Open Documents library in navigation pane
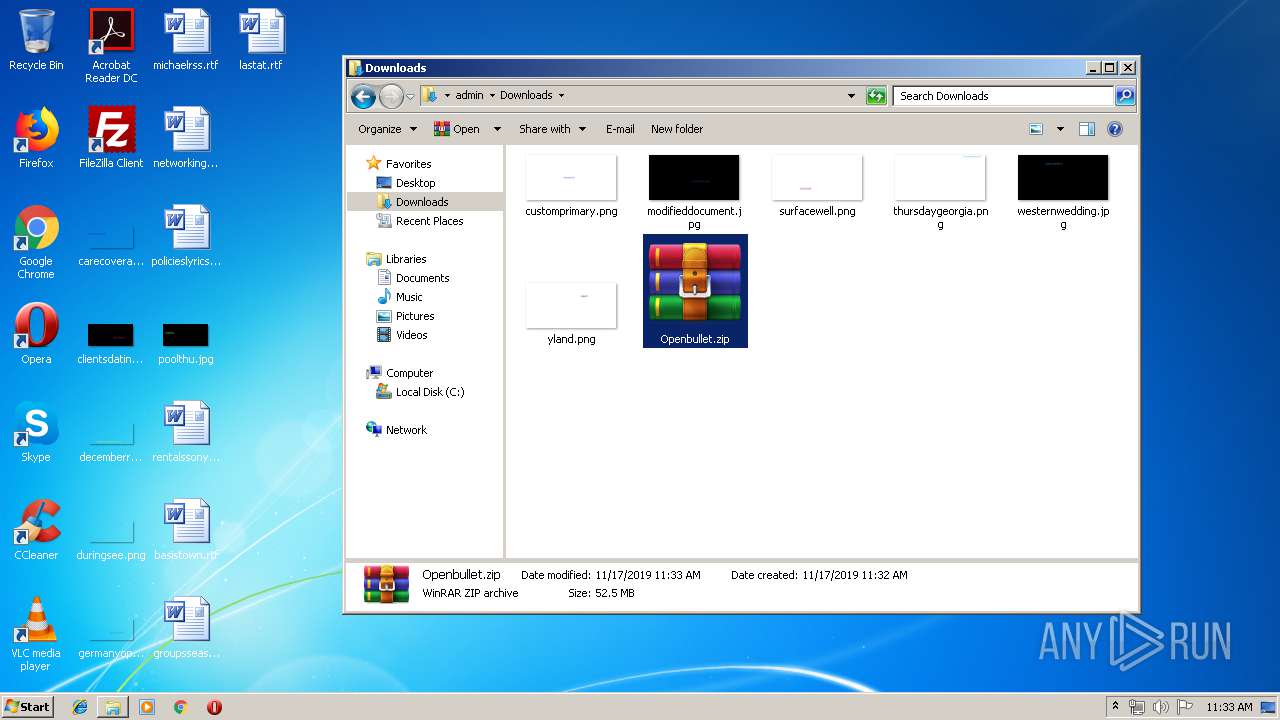1280x720 pixels. coord(413,278)
